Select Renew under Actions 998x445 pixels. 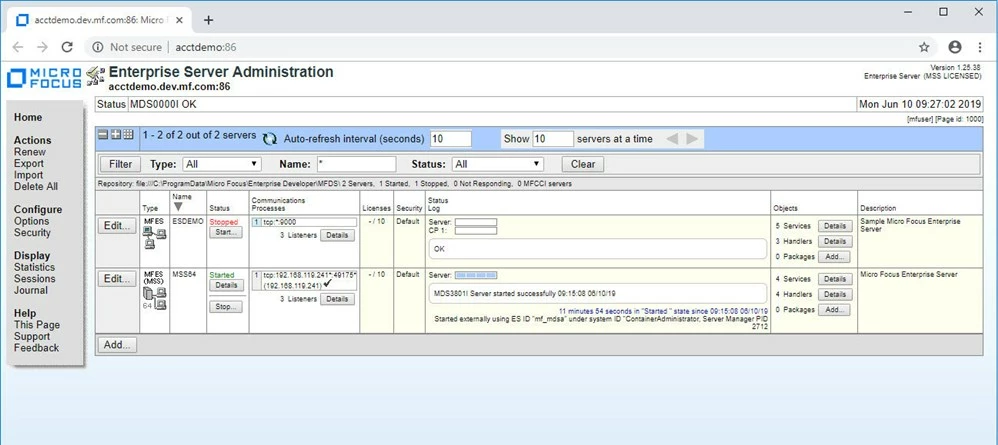[30, 152]
